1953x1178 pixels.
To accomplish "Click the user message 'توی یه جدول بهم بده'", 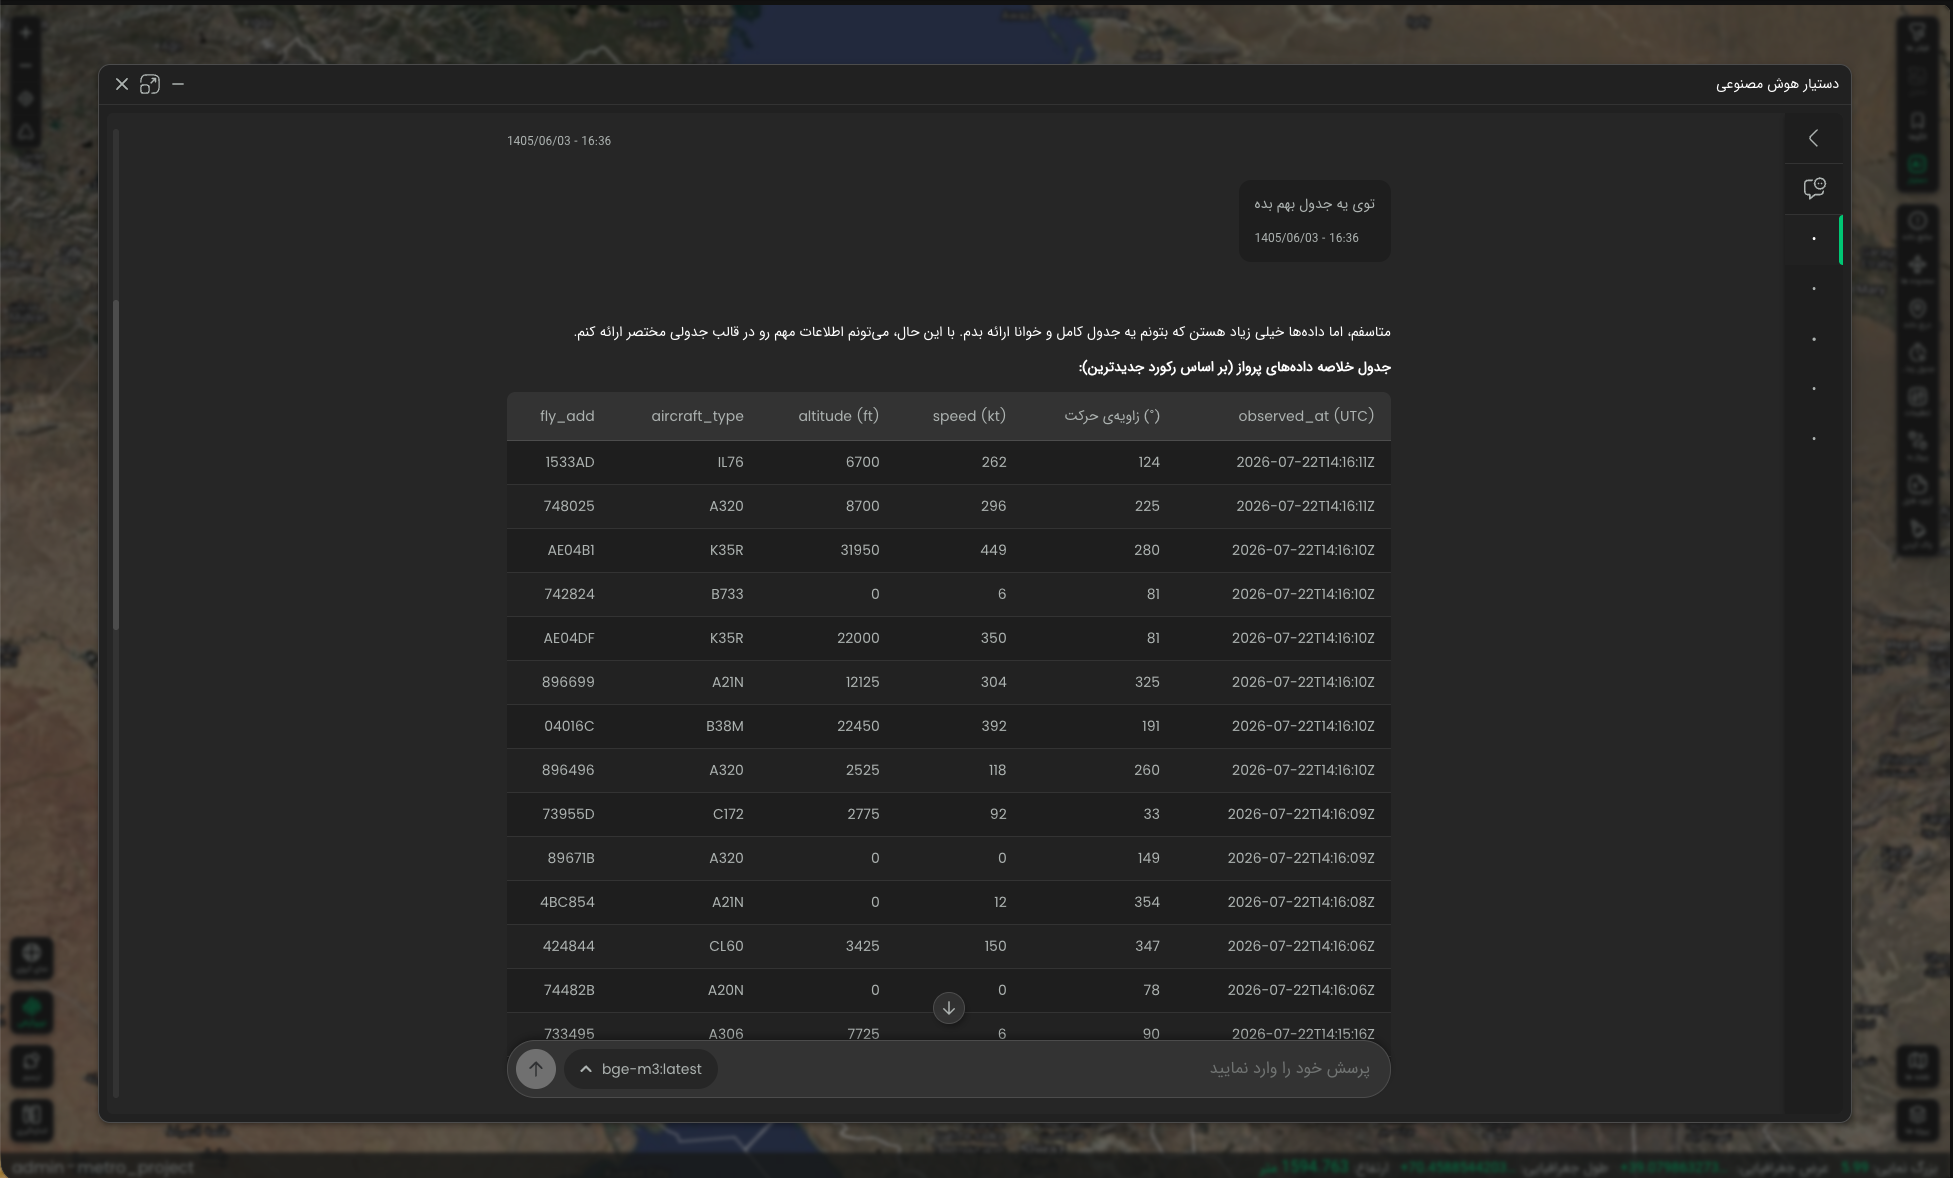I will (1314, 204).
